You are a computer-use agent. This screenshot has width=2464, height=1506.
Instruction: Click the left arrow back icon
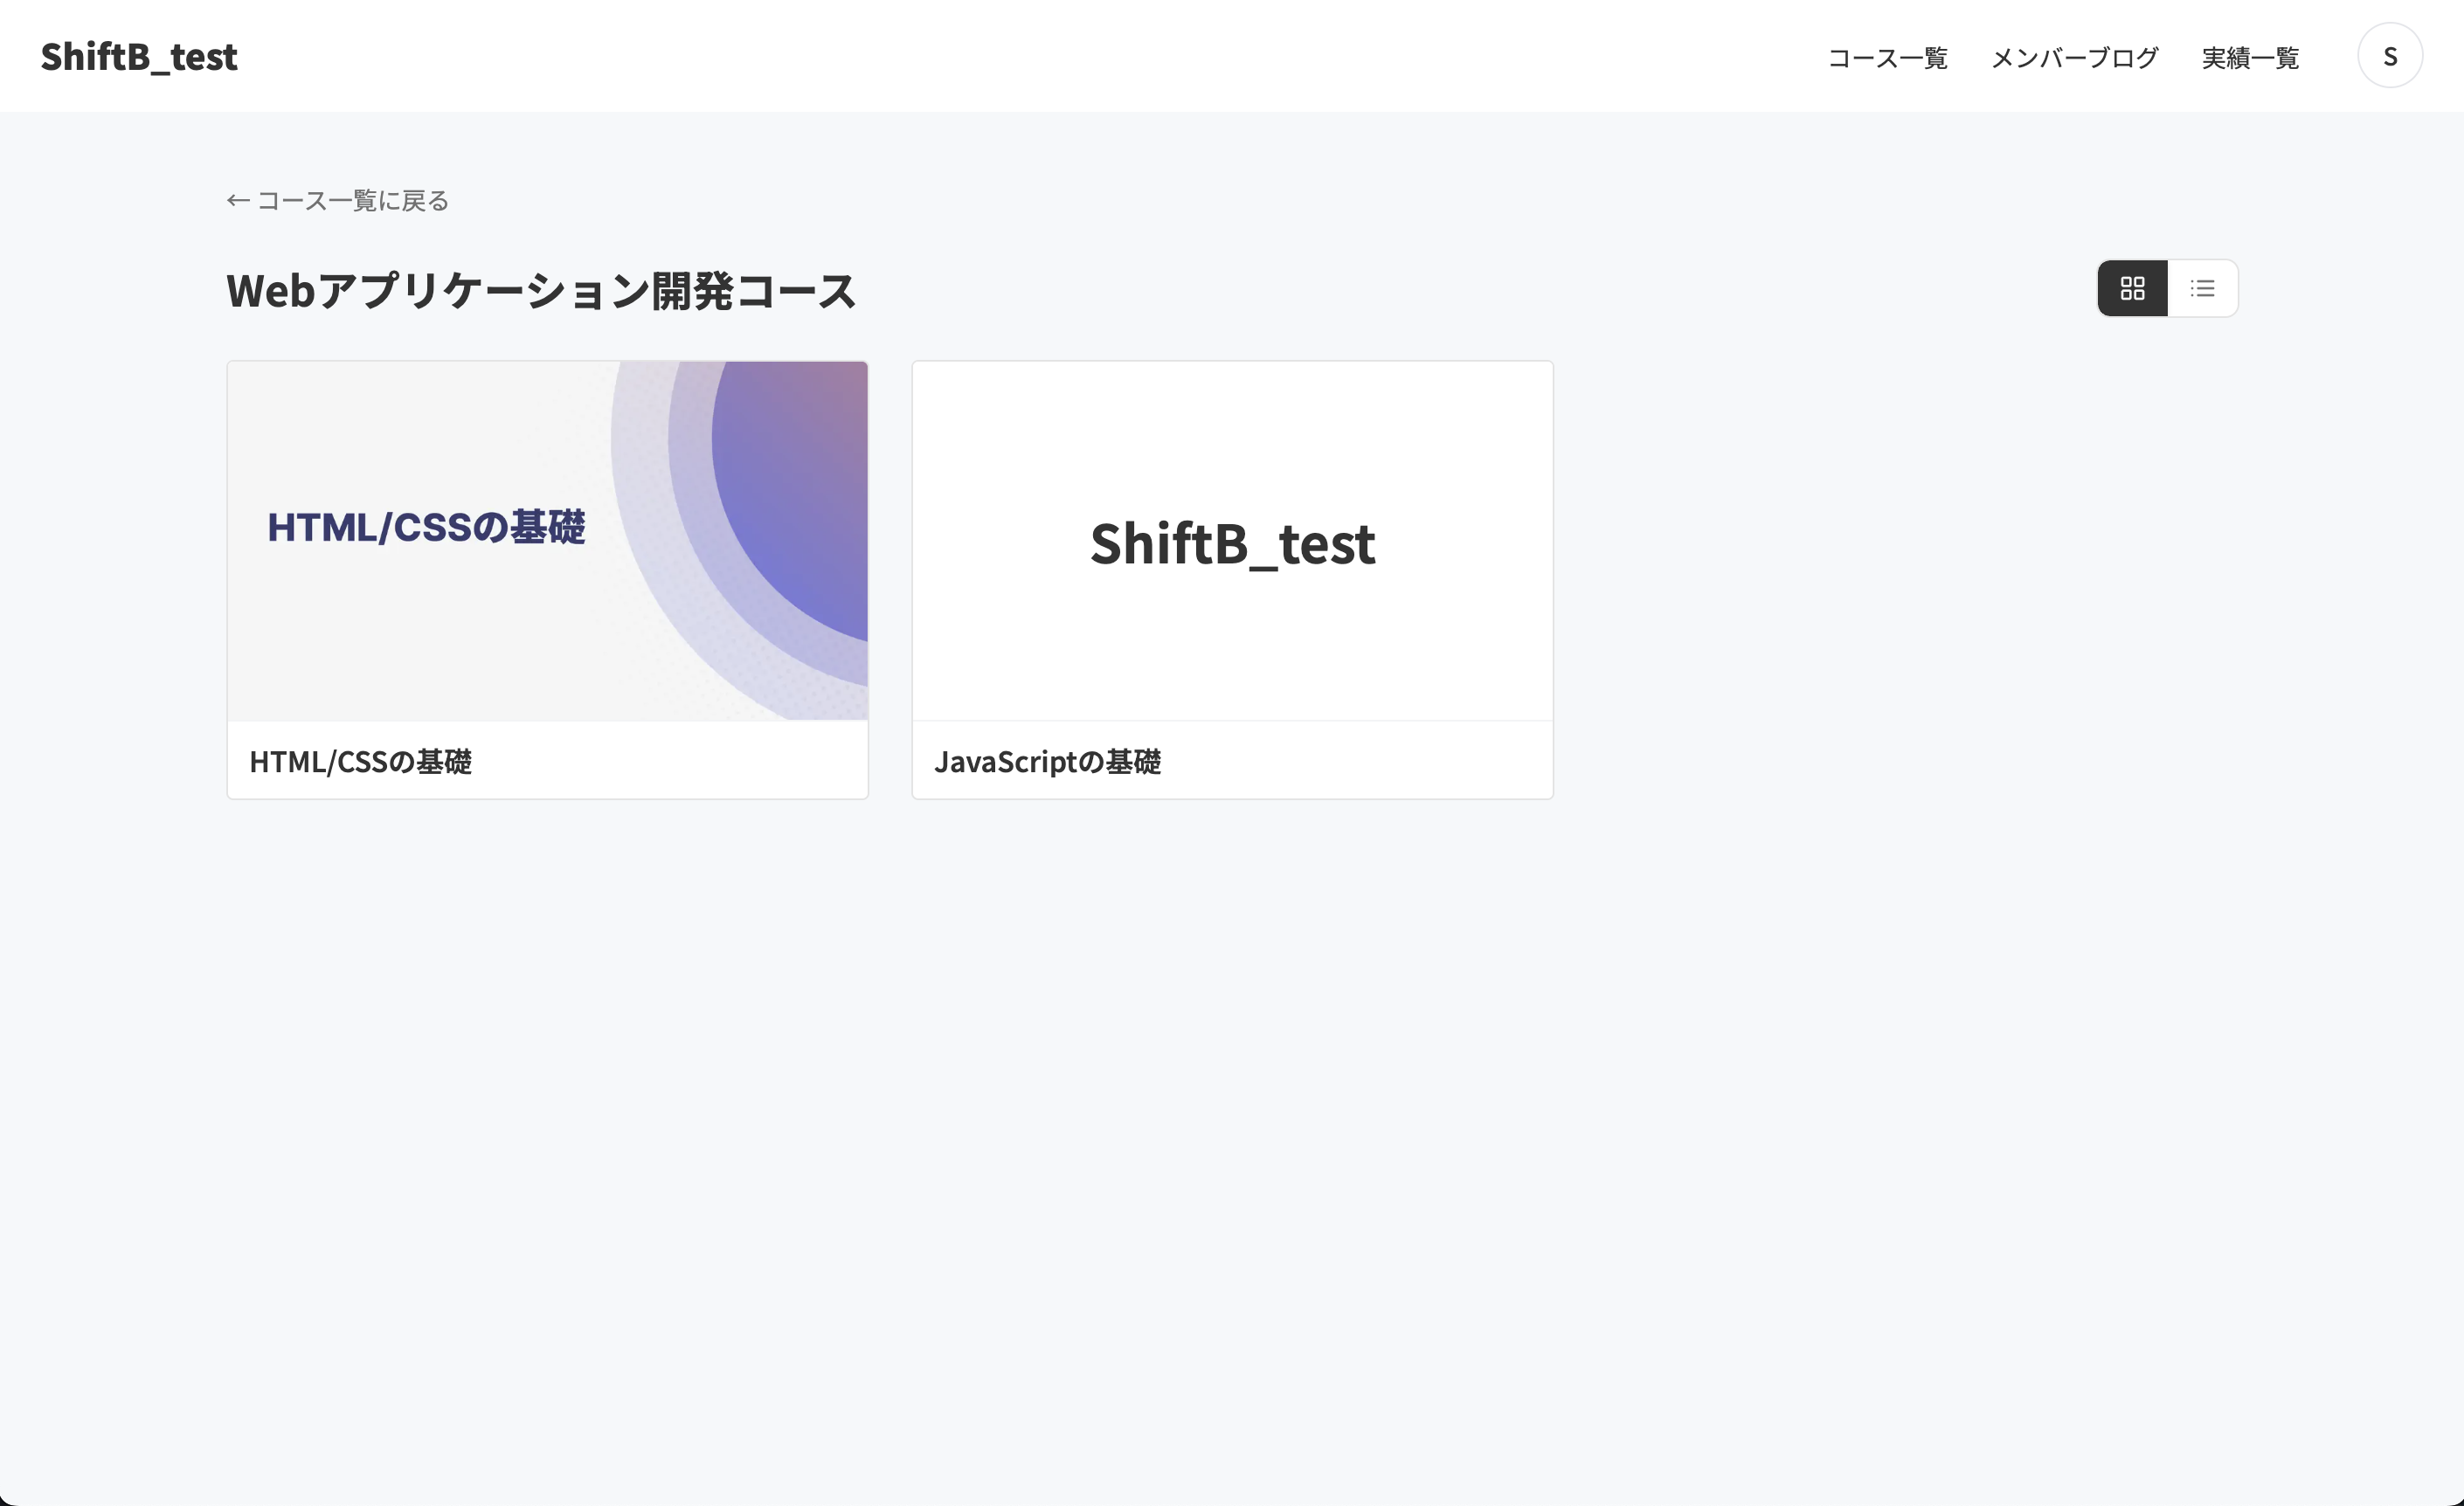coord(237,201)
